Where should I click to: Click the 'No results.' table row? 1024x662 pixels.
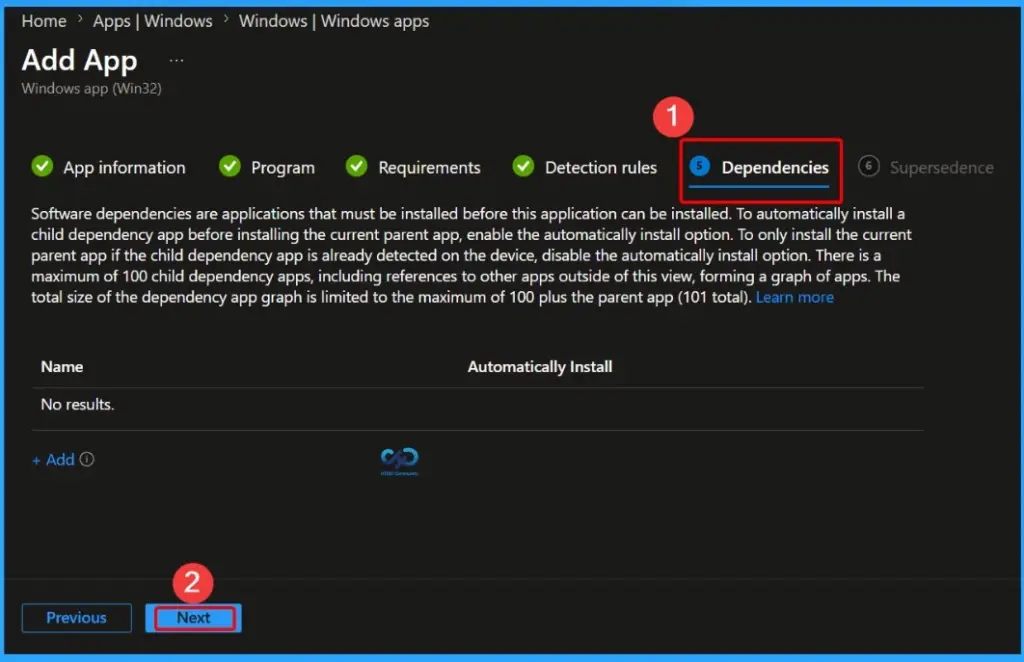pos(477,405)
